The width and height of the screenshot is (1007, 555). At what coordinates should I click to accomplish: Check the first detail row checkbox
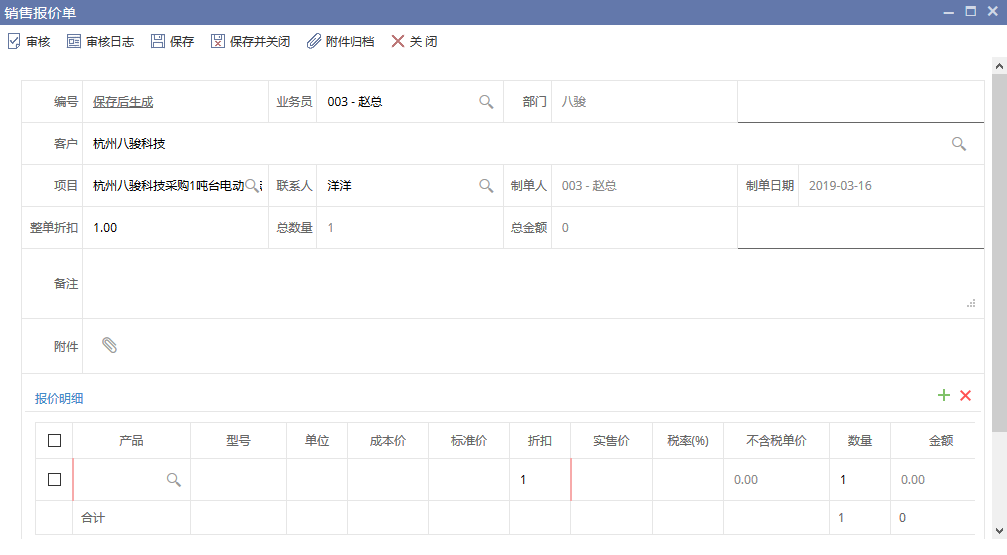coord(55,480)
